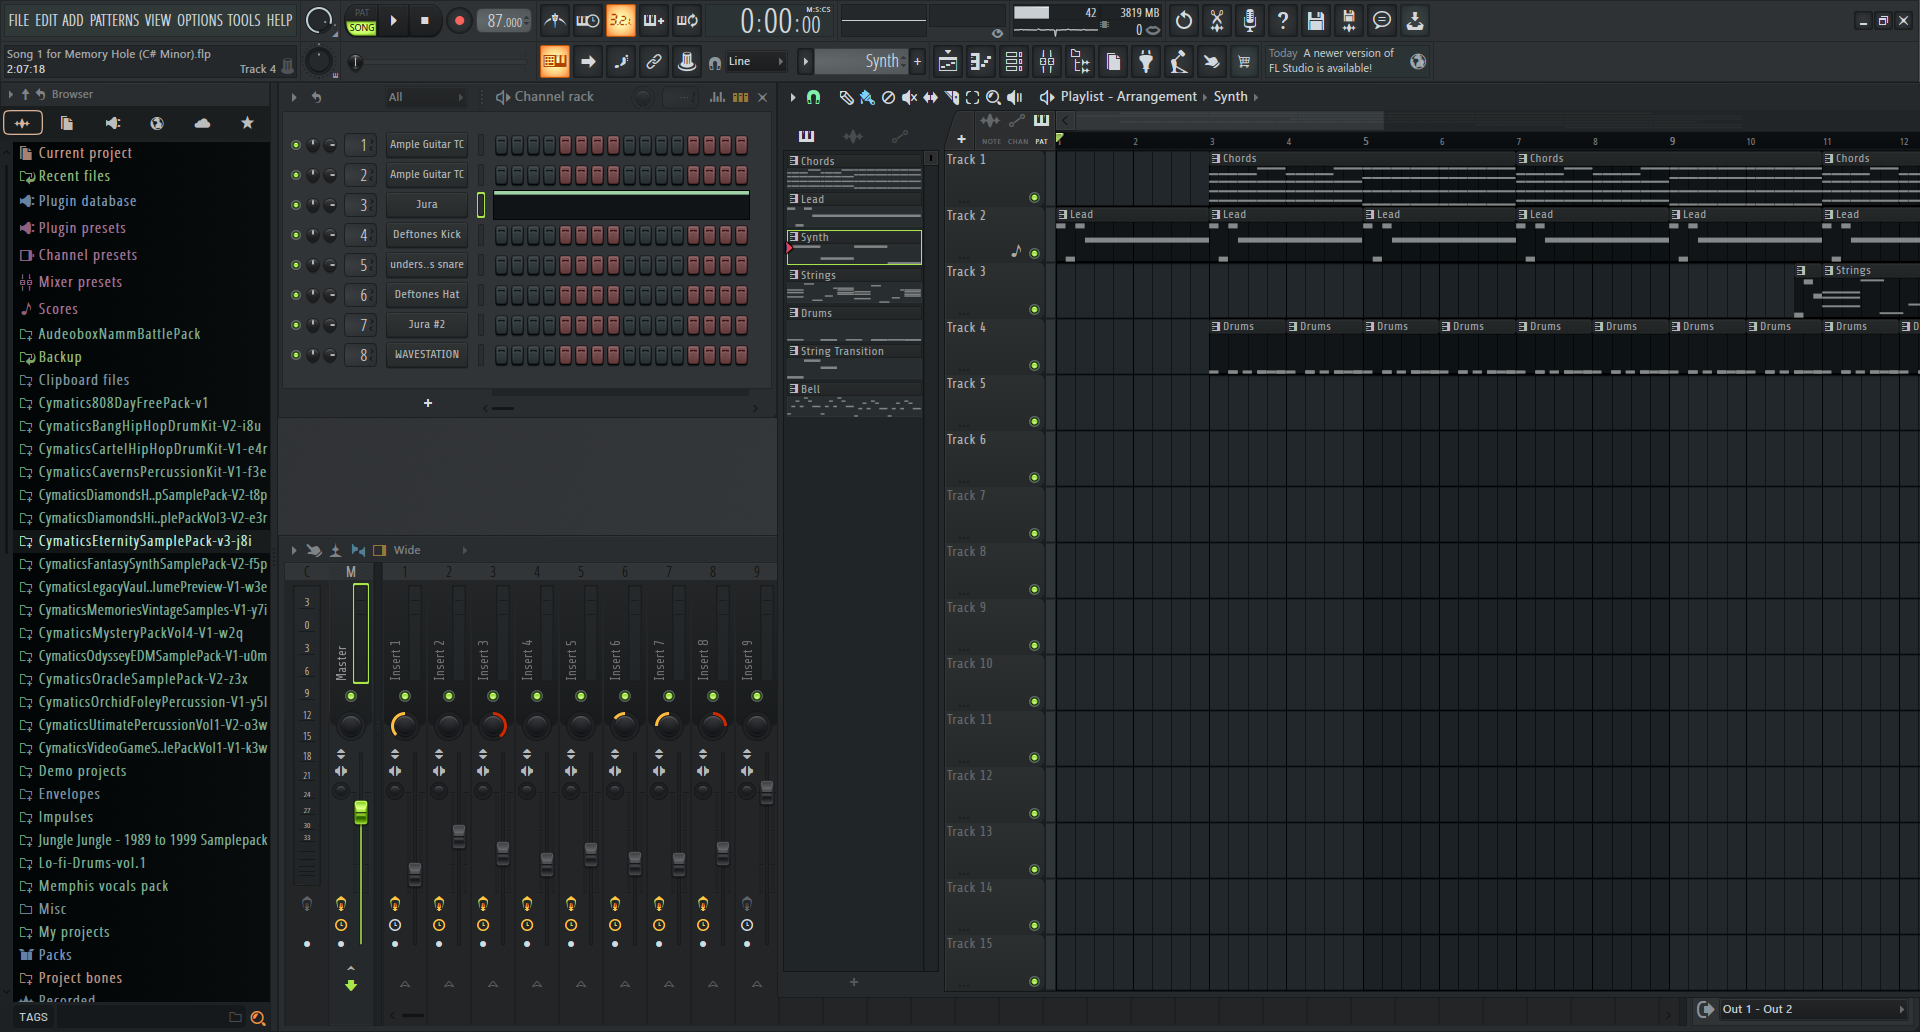Screen dimensions: 1920x1032
Task: Open the channel rack All filter dropdown
Action: [425, 97]
